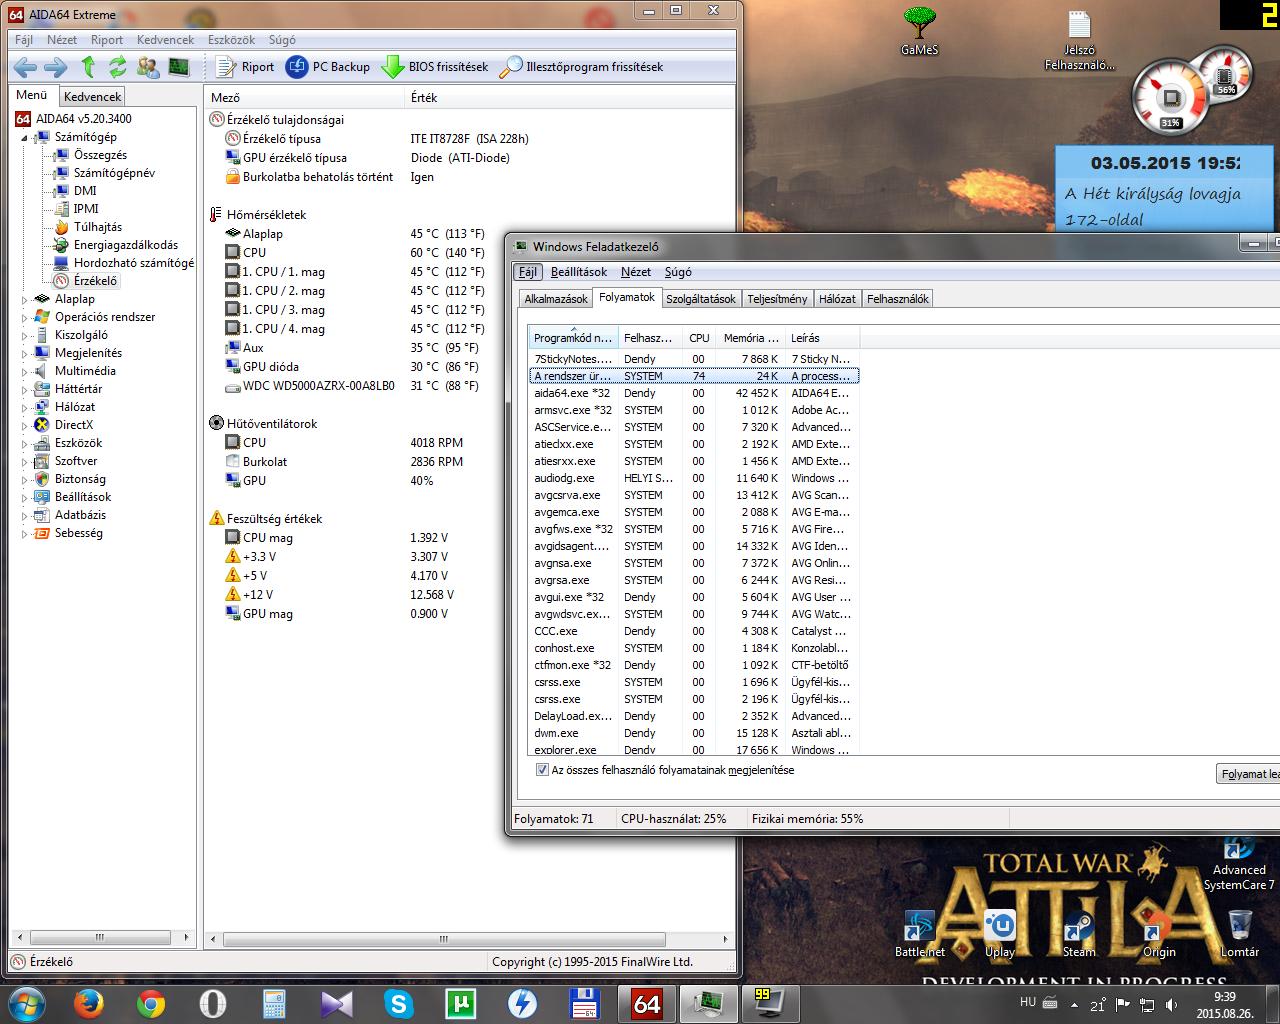The image size is (1280, 1024).
Task: Open uTorrent from taskbar
Action: pos(461,1003)
